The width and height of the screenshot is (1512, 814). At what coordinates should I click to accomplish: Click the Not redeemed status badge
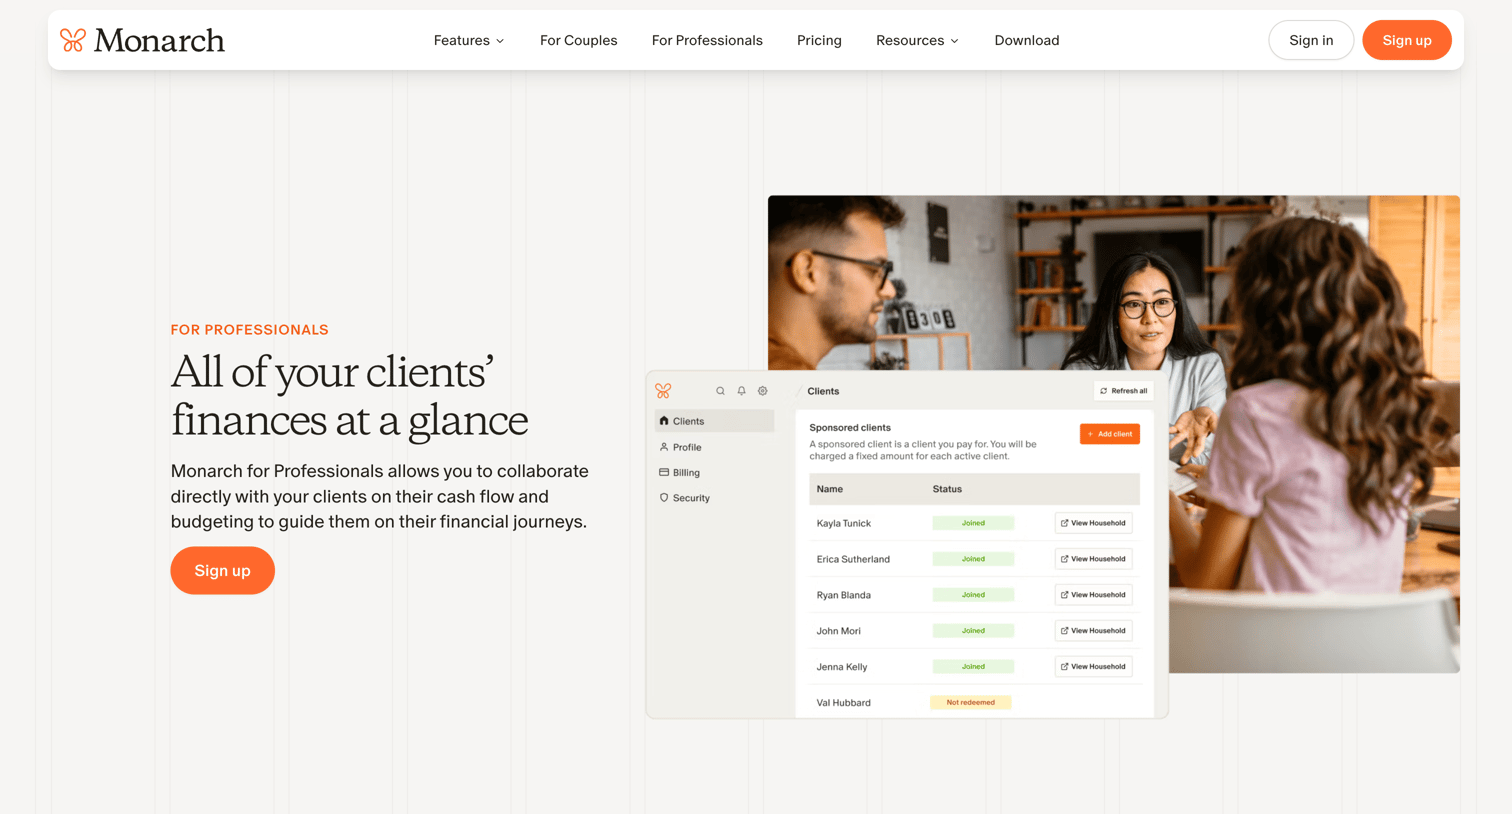point(971,702)
